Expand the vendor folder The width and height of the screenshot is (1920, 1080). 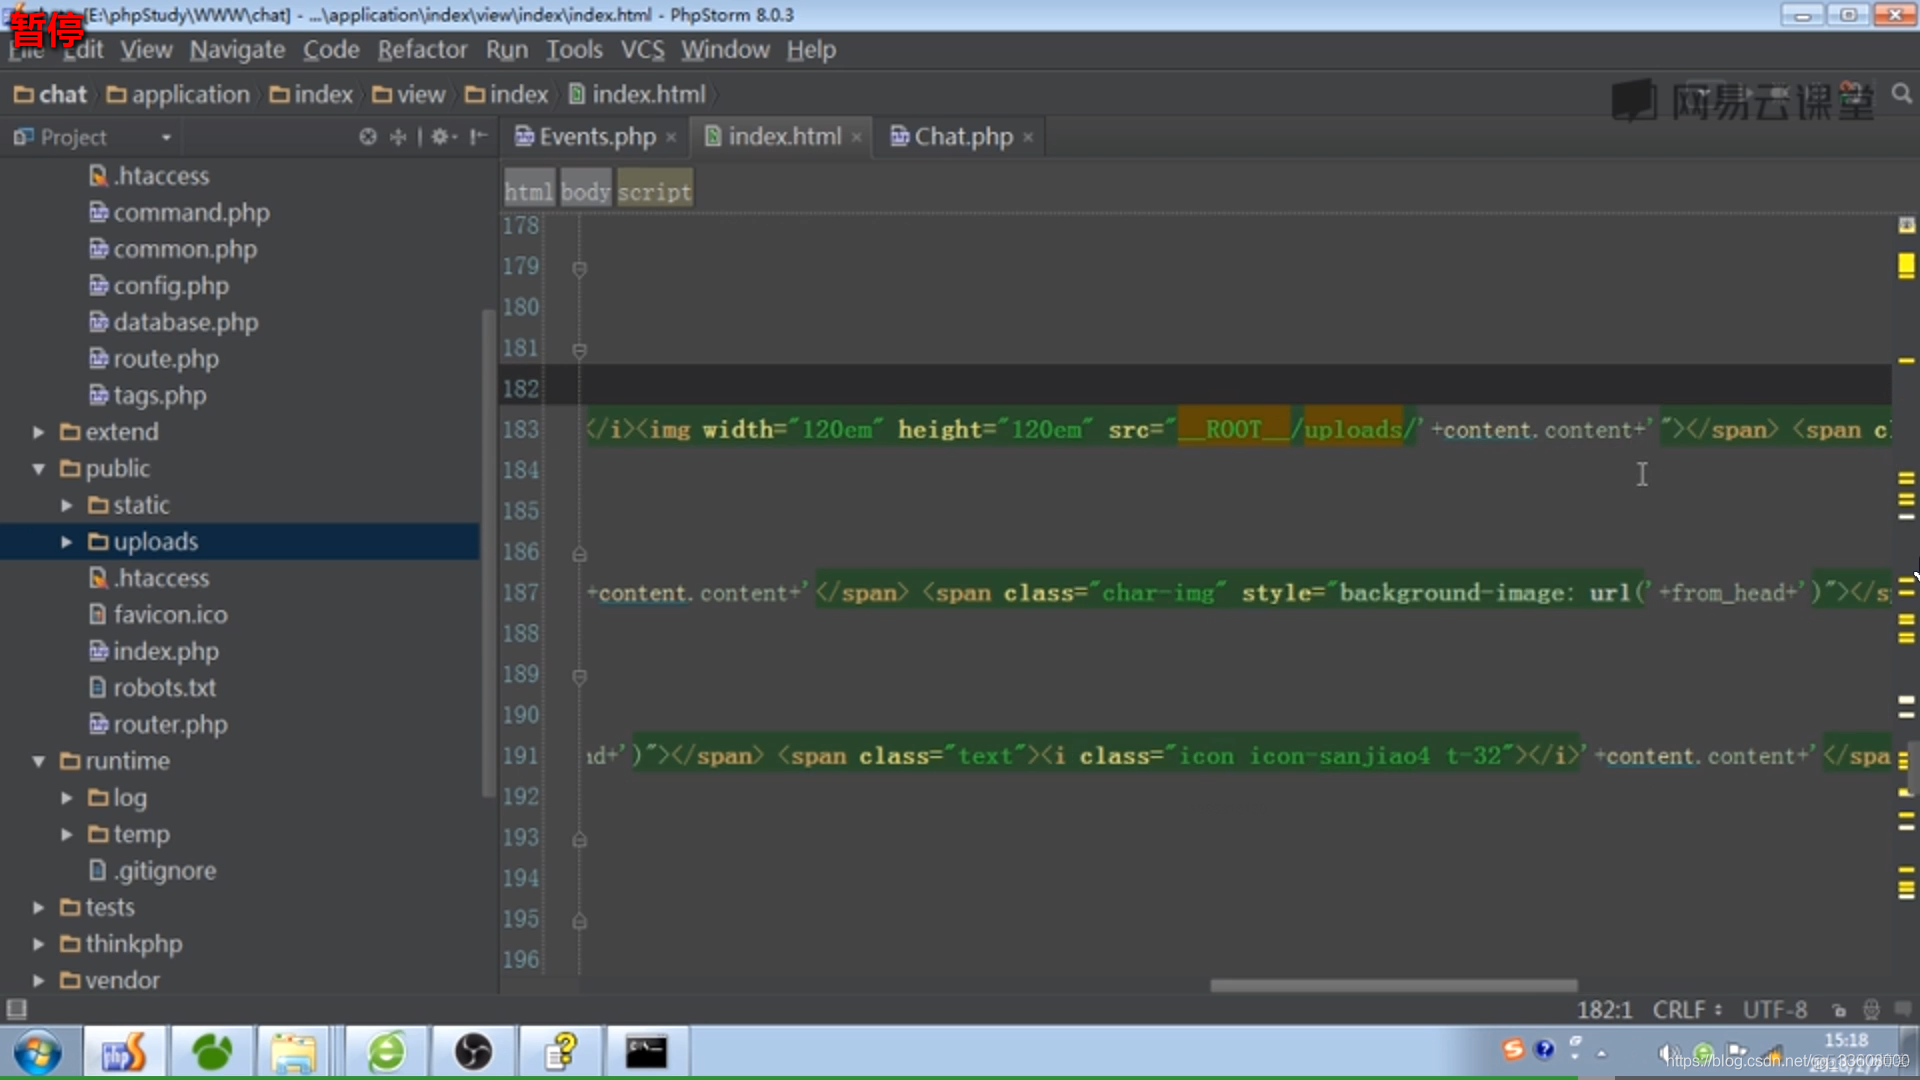click(x=38, y=981)
